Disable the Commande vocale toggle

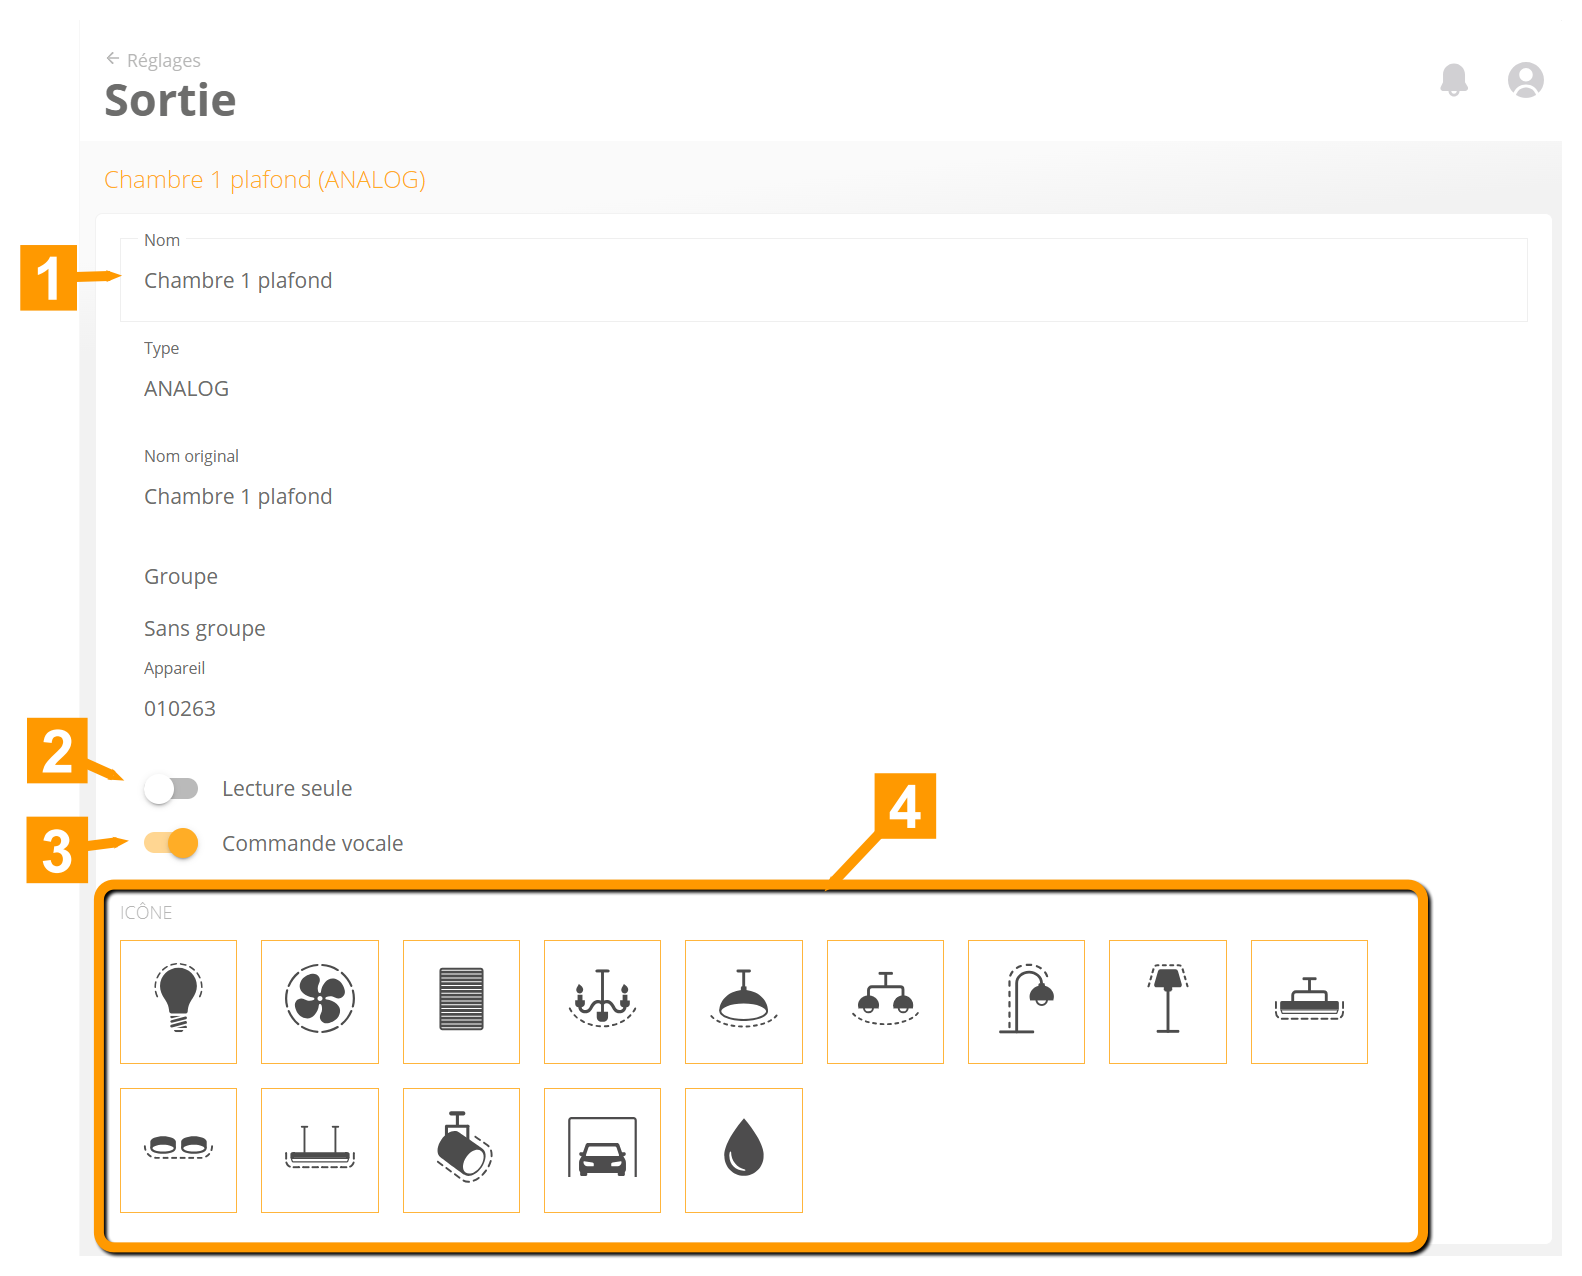(171, 844)
